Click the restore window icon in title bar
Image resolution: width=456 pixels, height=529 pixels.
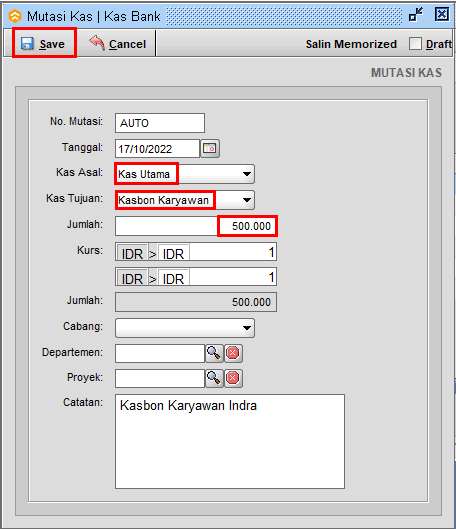[x=416, y=15]
